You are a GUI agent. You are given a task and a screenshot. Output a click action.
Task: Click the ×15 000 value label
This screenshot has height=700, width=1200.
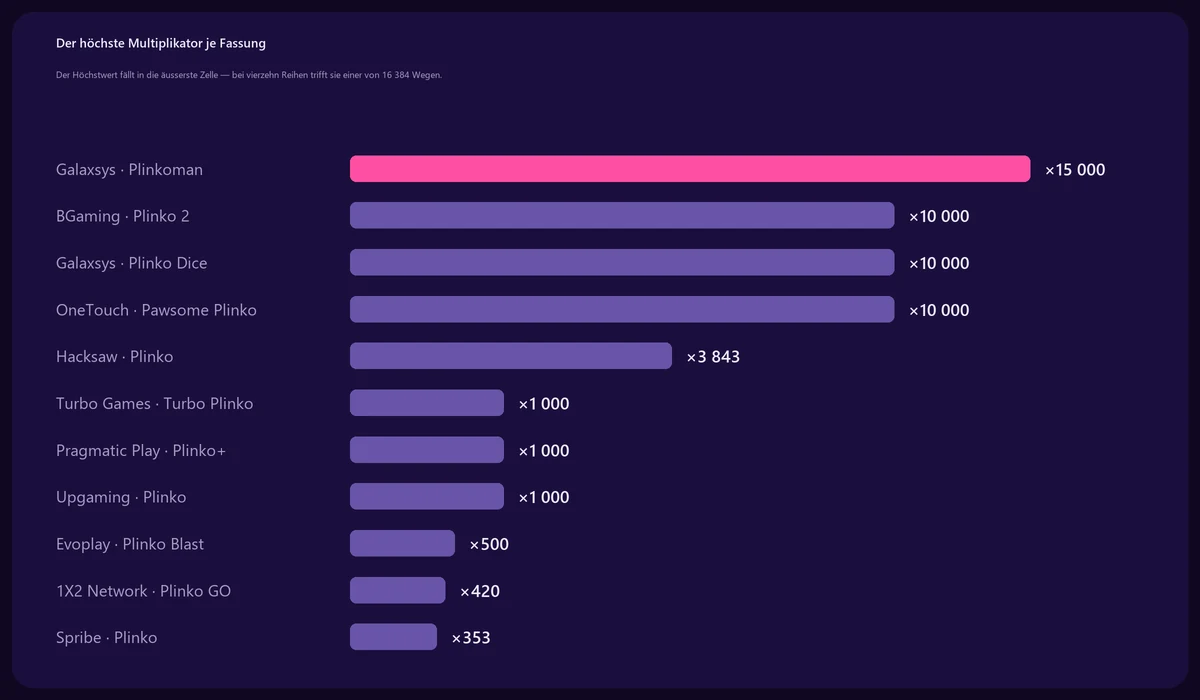point(1075,170)
